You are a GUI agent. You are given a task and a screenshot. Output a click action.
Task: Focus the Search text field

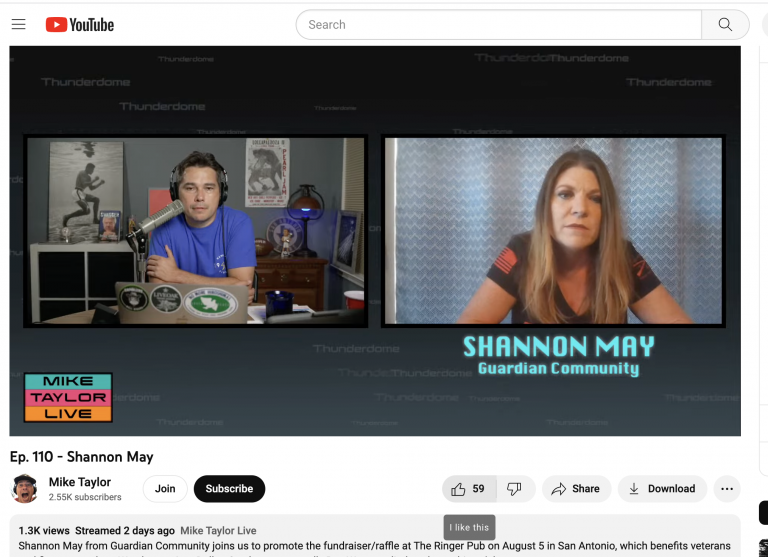coord(500,25)
